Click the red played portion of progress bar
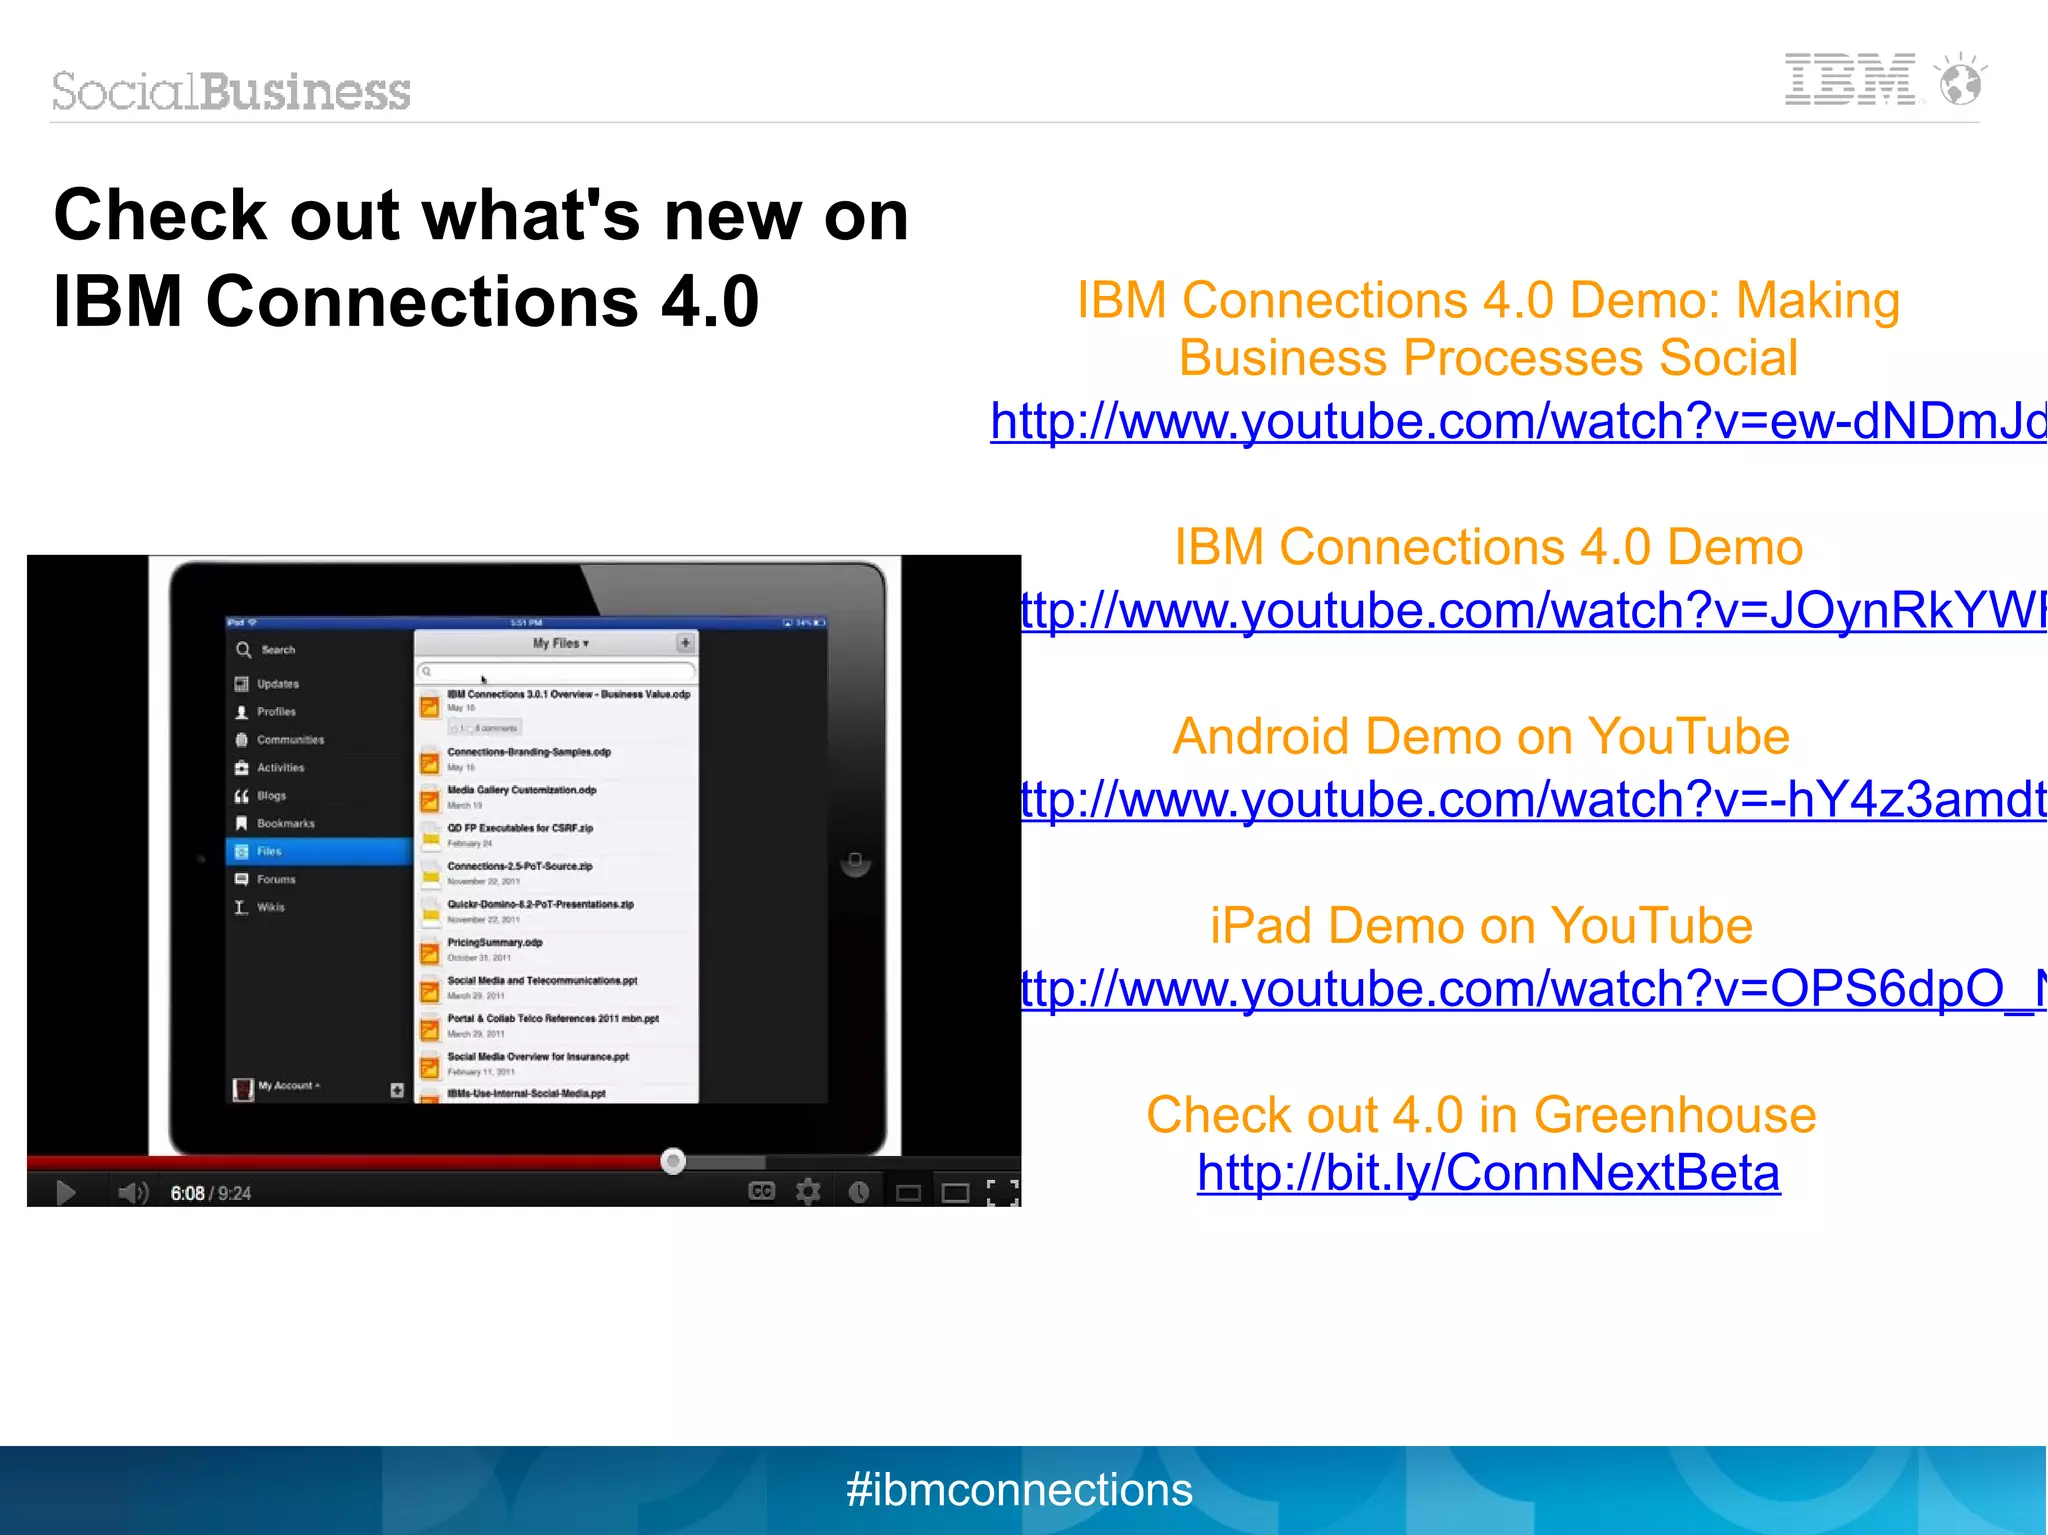The height and width of the screenshot is (1535, 2048). [344, 1162]
